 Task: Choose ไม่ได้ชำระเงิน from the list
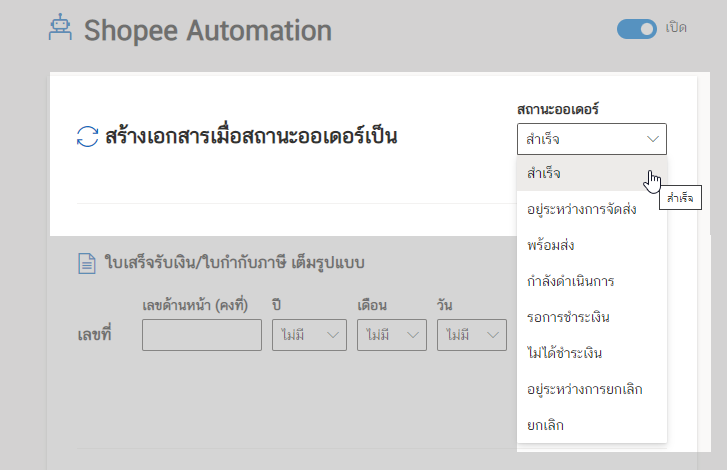pyautogui.click(x=592, y=353)
